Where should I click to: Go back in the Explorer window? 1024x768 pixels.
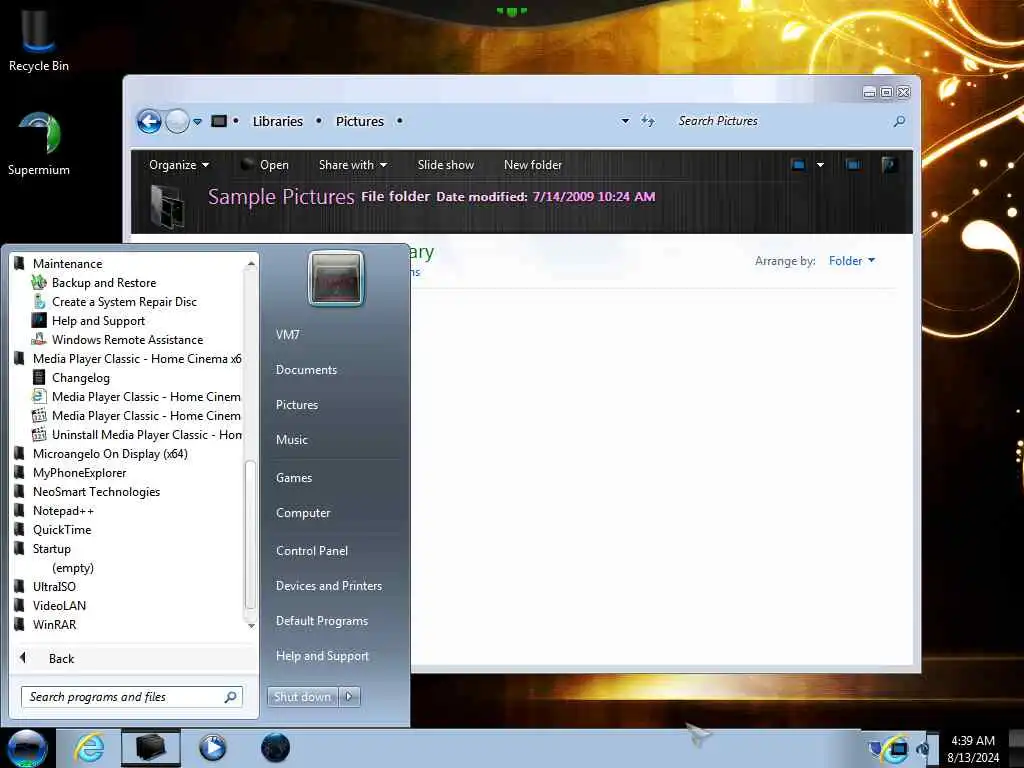pyautogui.click(x=149, y=121)
